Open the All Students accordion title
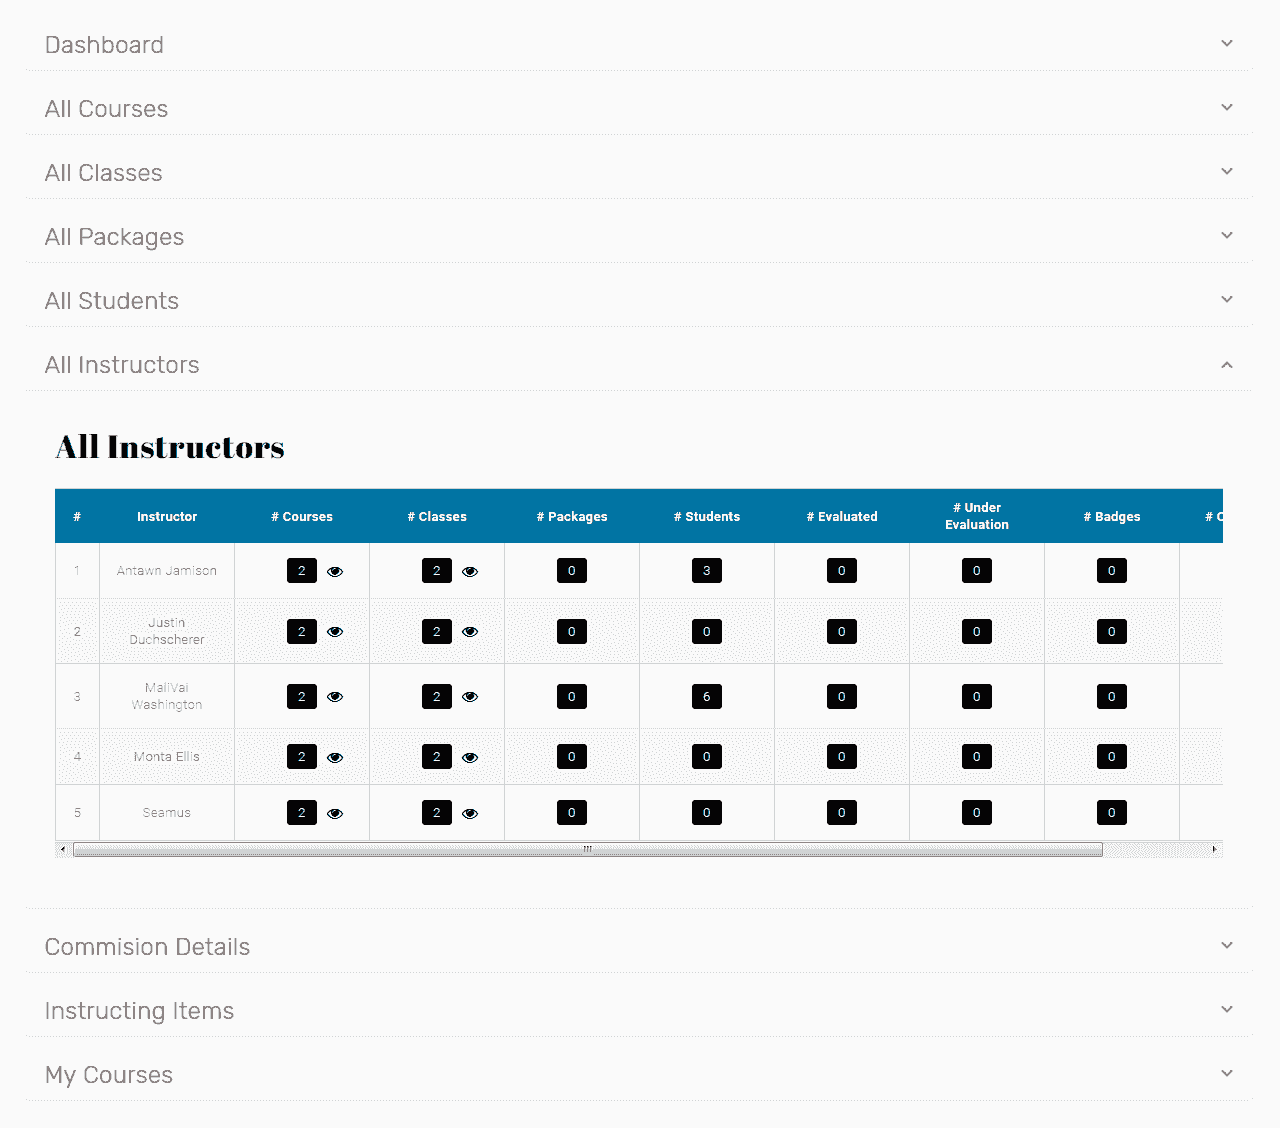1280x1128 pixels. [112, 301]
